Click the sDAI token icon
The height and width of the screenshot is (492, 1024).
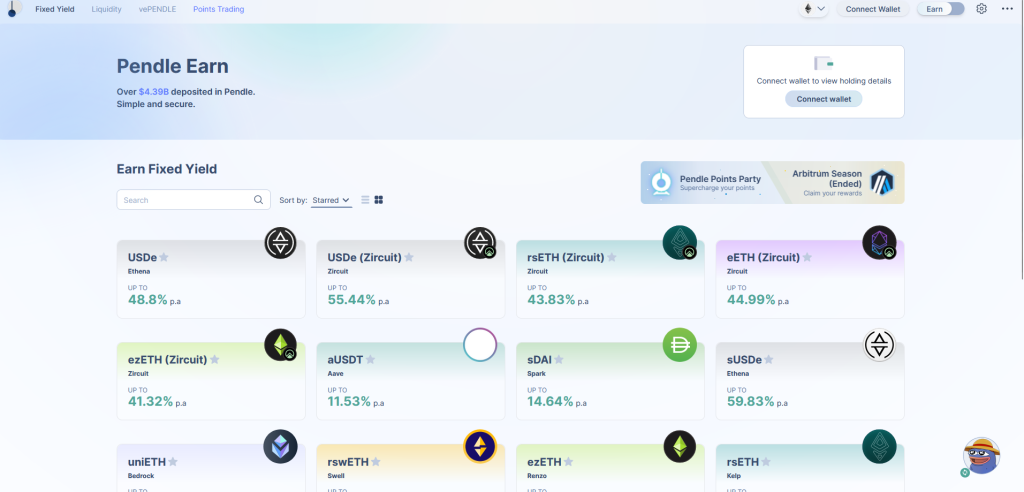[x=680, y=345]
